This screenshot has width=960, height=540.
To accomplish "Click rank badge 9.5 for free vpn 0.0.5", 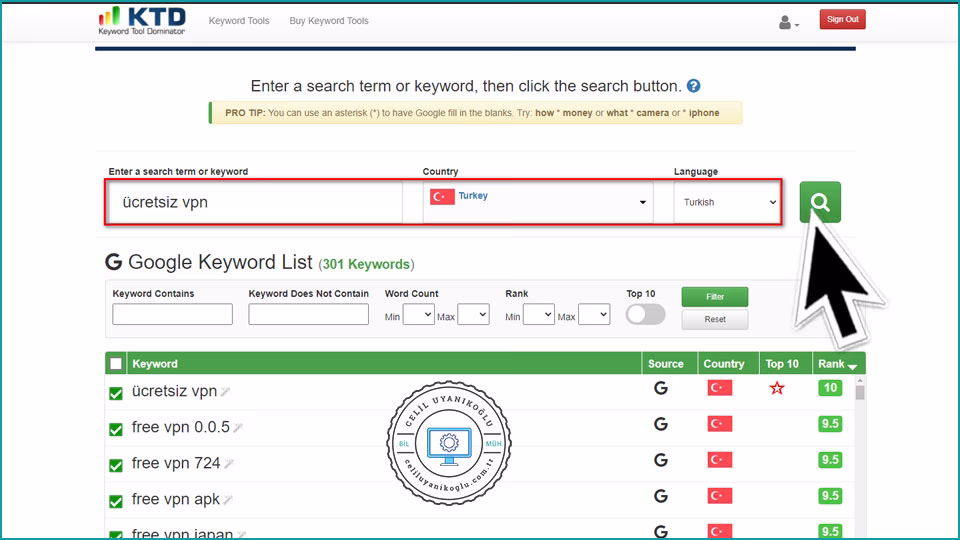I will pyautogui.click(x=830, y=424).
